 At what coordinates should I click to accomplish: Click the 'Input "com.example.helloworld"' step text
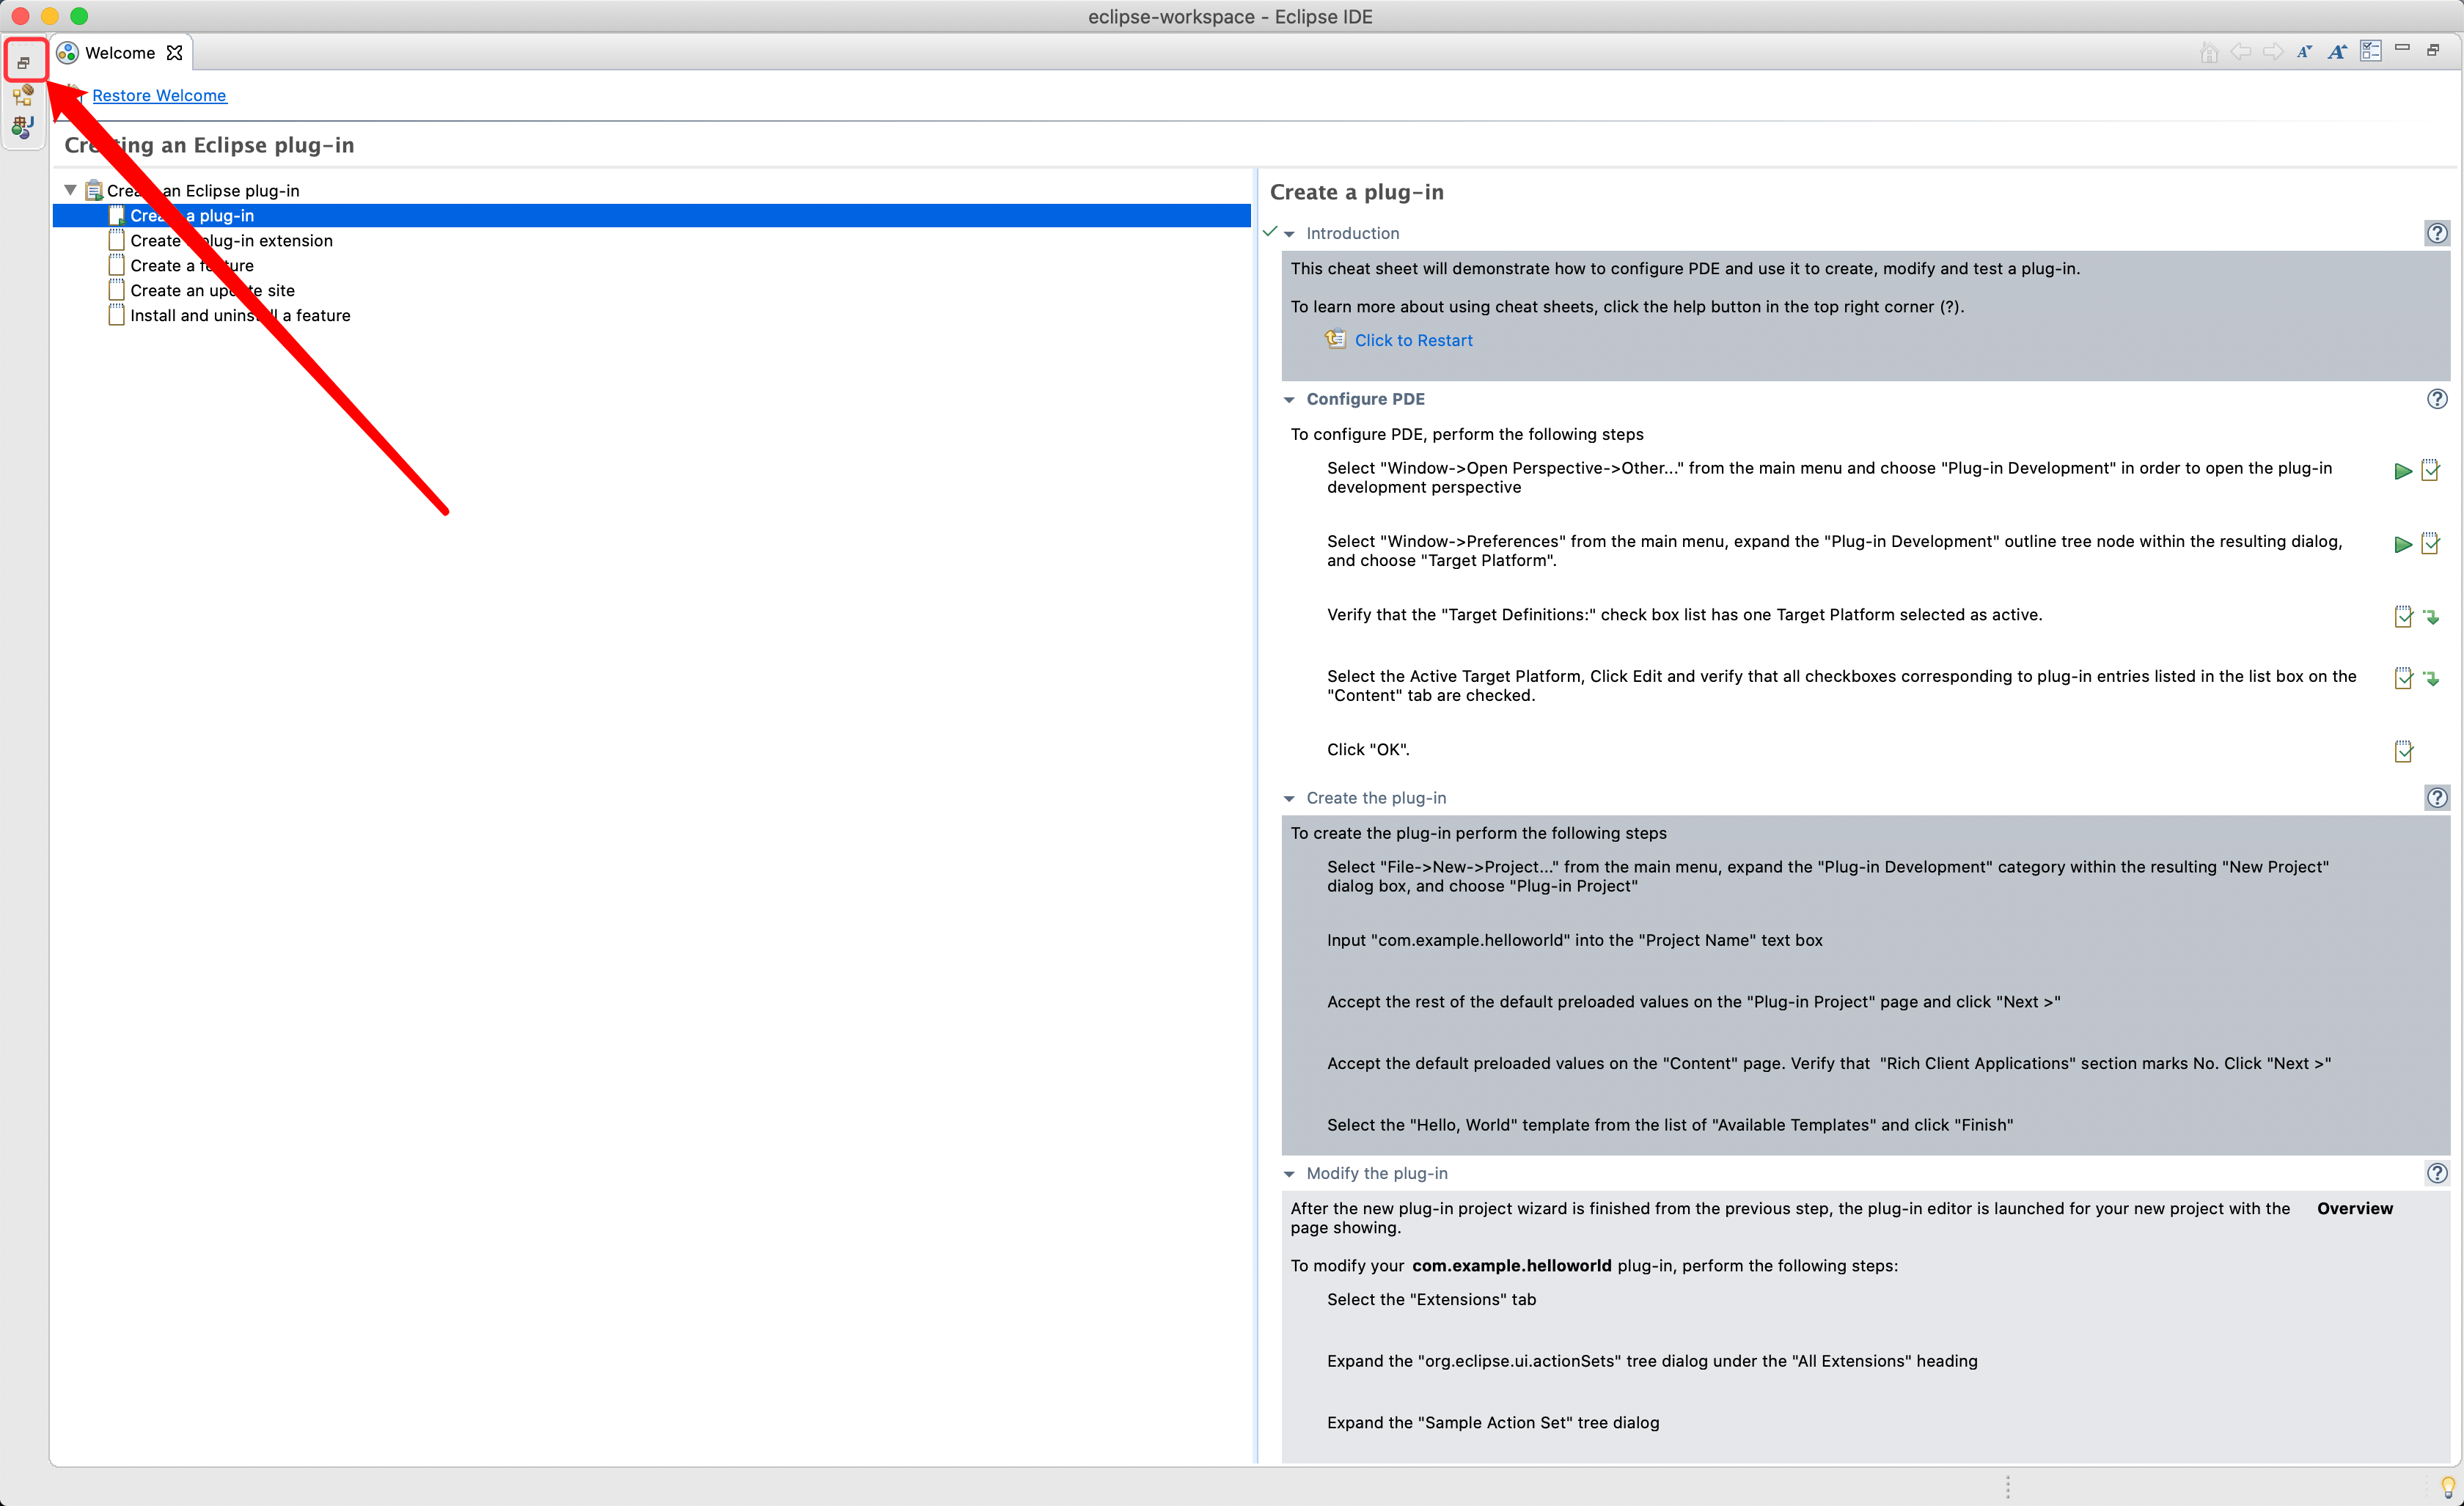coord(1575,940)
